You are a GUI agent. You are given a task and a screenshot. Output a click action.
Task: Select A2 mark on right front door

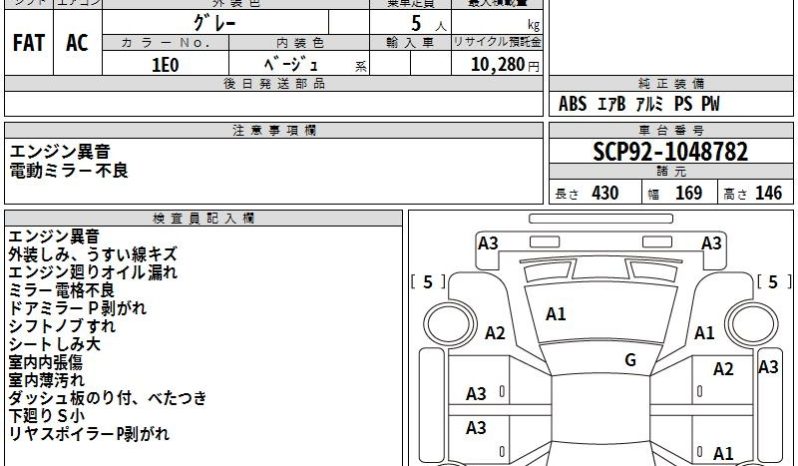(723, 369)
